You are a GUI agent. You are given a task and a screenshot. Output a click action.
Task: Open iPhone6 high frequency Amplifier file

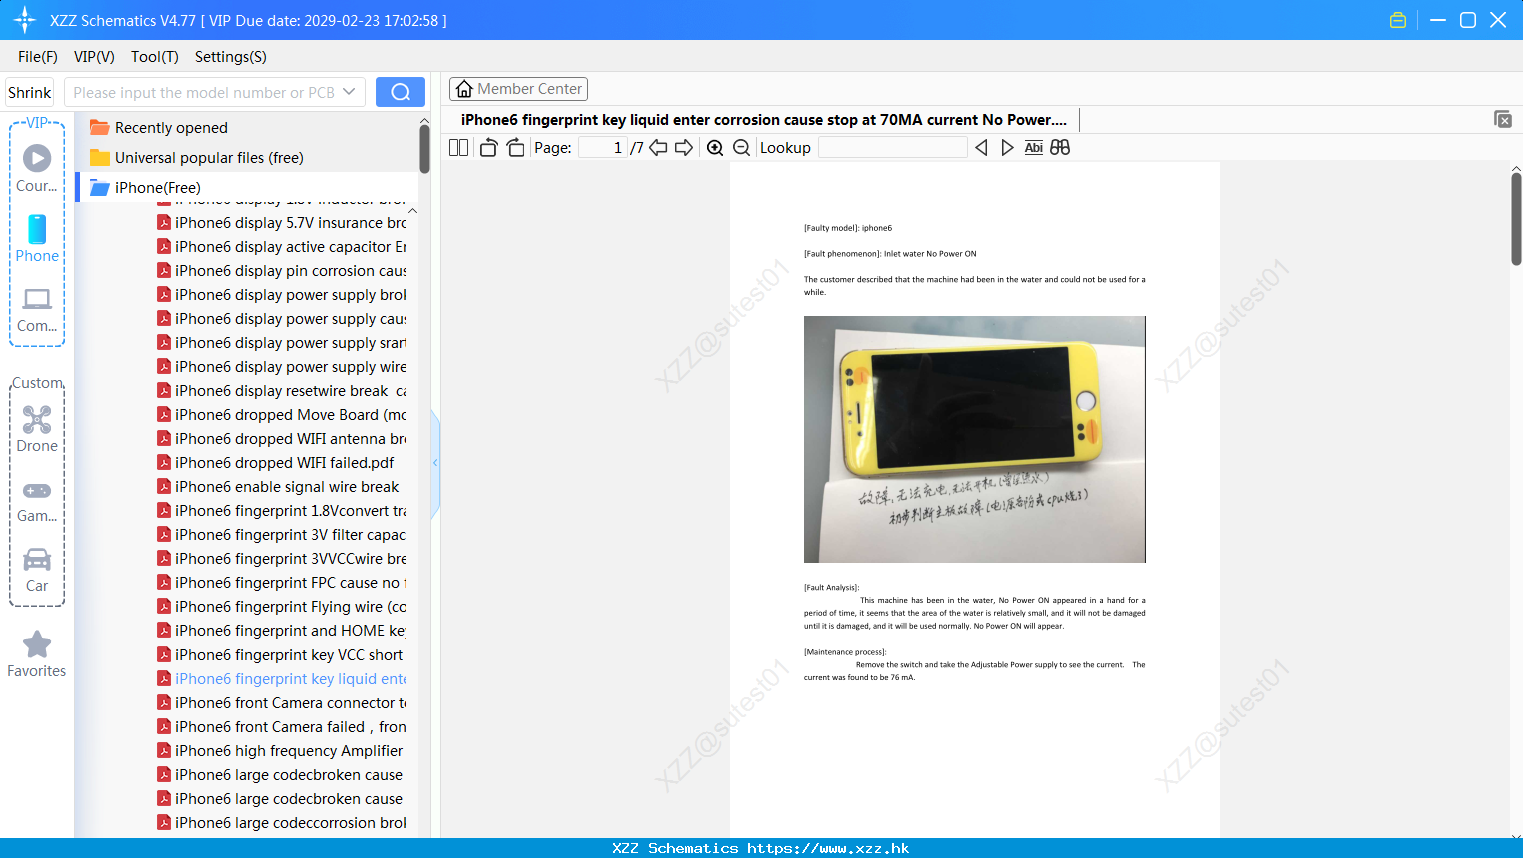(281, 751)
